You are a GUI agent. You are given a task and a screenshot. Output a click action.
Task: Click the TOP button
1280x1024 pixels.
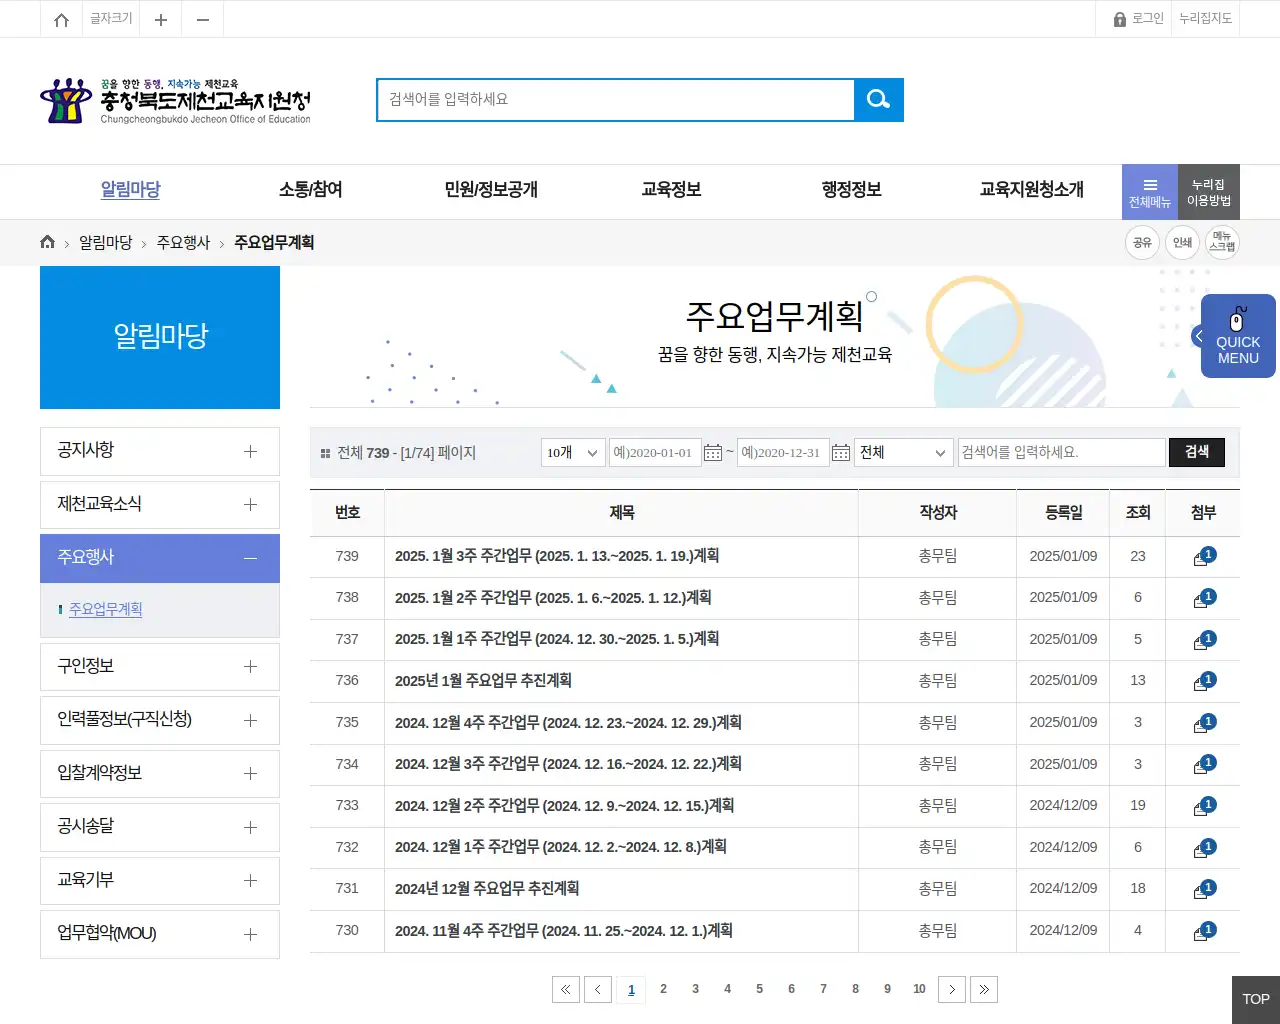(1256, 1000)
